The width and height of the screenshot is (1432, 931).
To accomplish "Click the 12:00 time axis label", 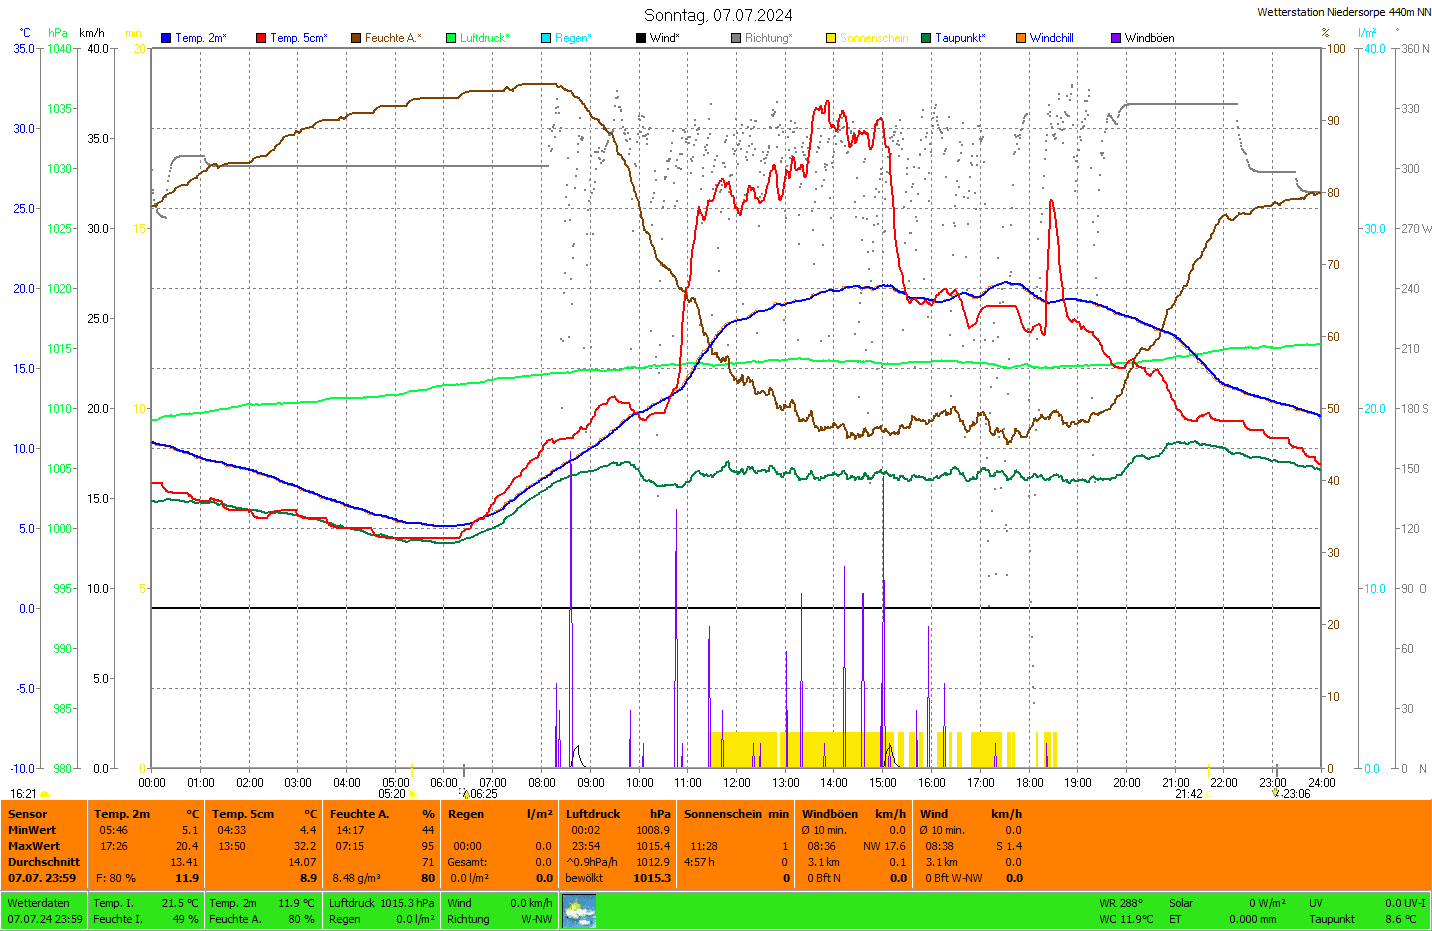I will [x=737, y=783].
